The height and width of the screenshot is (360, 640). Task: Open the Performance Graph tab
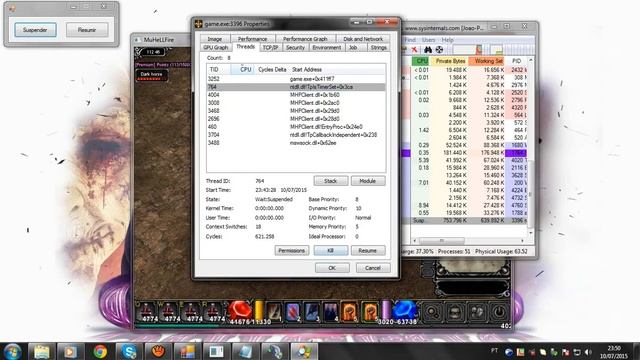click(x=305, y=39)
